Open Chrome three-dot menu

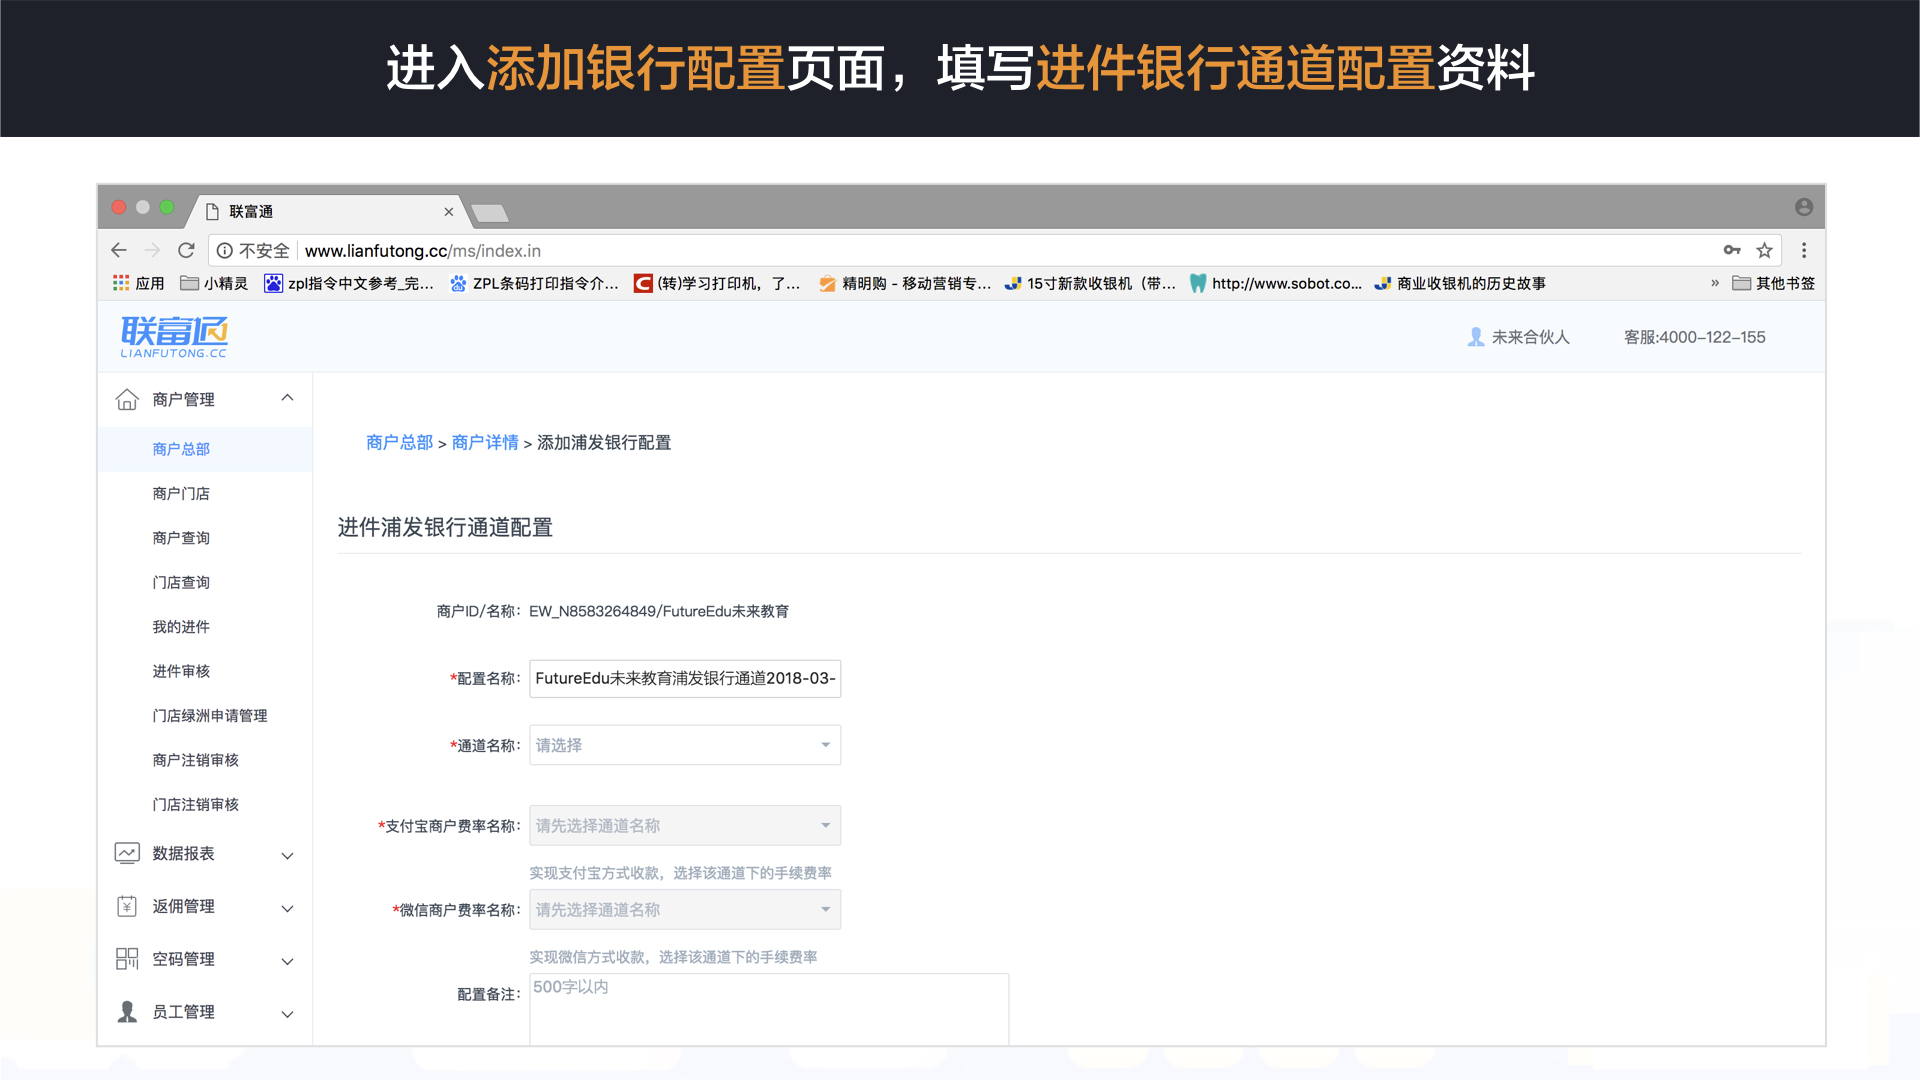click(1804, 250)
